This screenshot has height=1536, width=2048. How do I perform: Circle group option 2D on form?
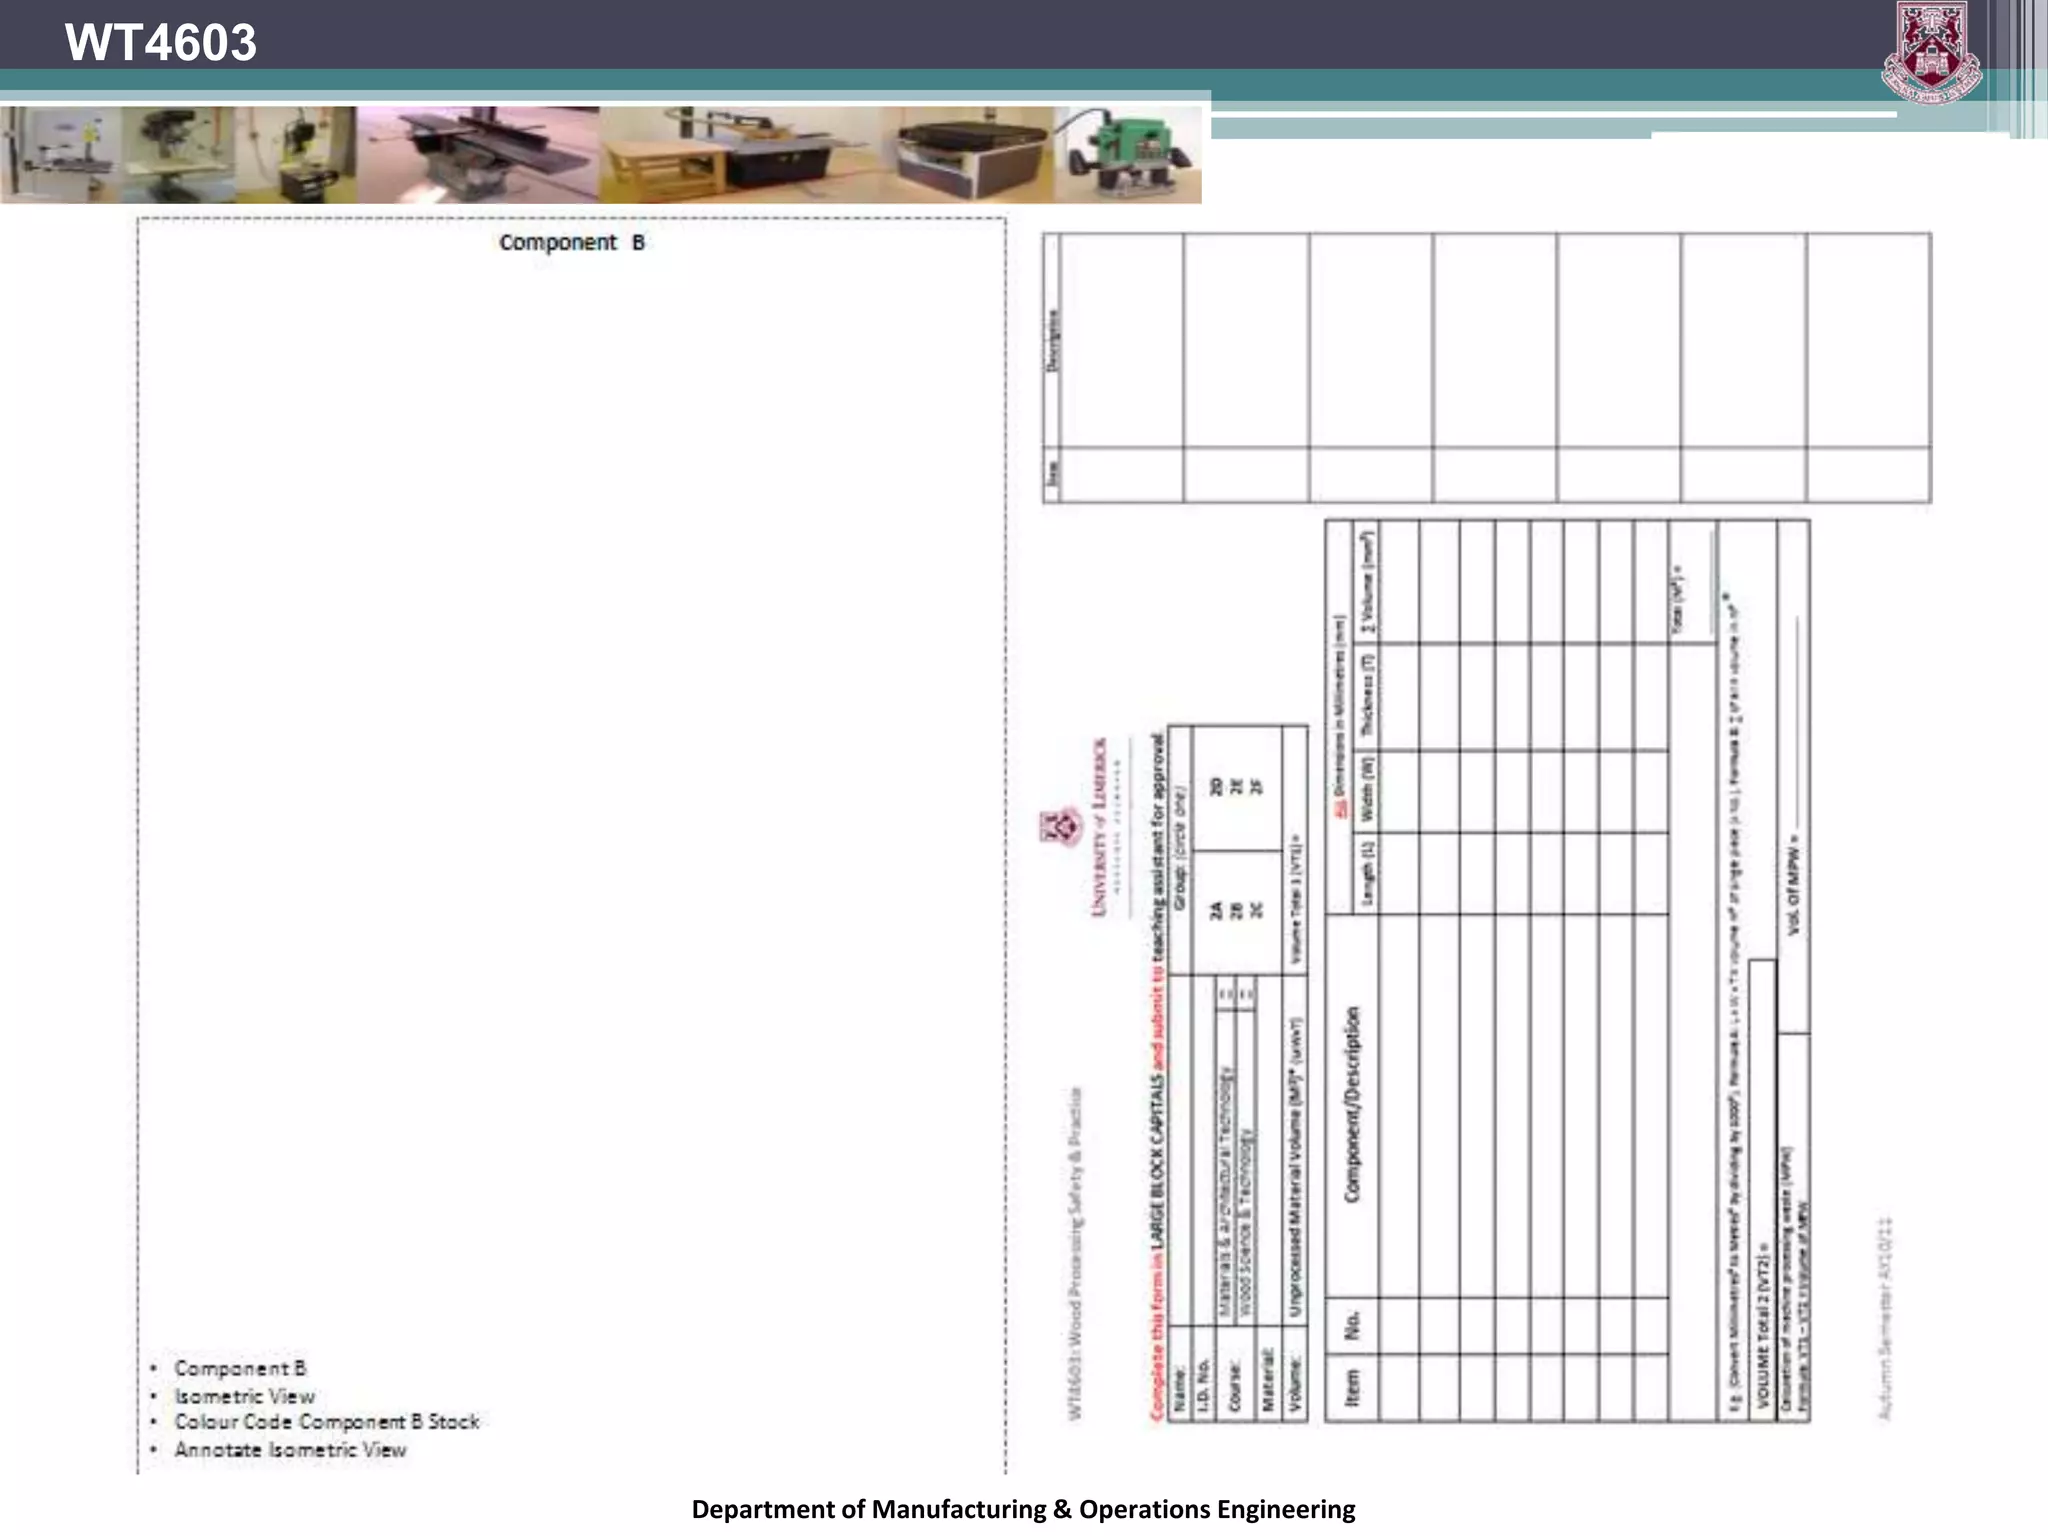click(x=1216, y=786)
